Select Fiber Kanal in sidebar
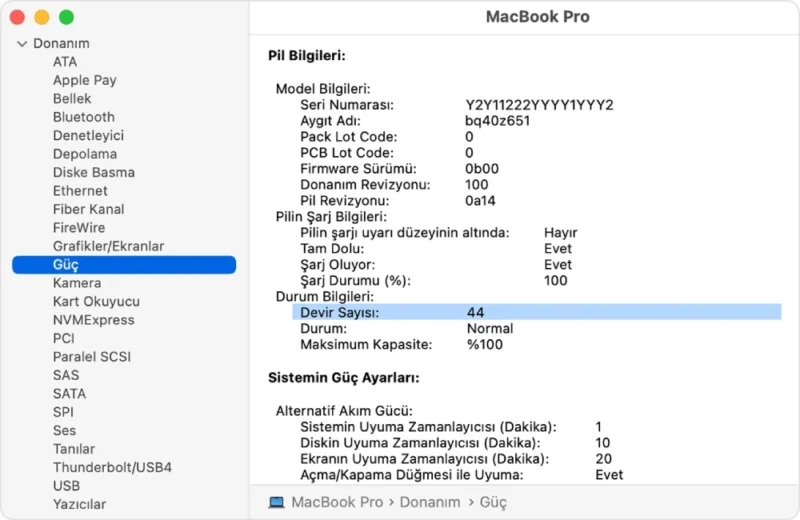Image resolution: width=800 pixels, height=520 pixels. click(x=88, y=209)
